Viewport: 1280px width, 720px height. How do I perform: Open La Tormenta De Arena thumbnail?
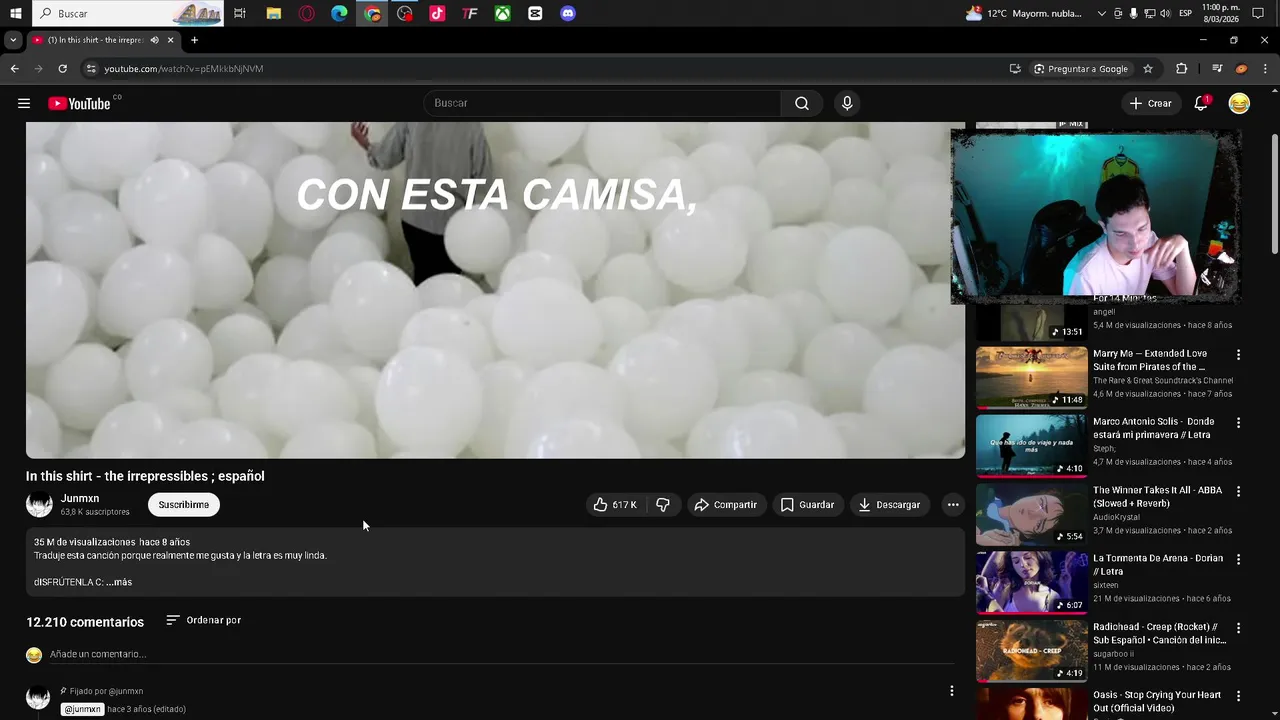pos(1031,582)
